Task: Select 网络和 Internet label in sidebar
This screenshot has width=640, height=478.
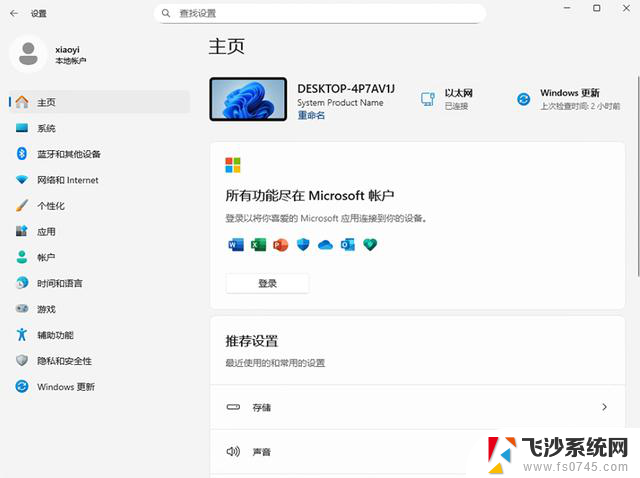Action: (x=68, y=180)
